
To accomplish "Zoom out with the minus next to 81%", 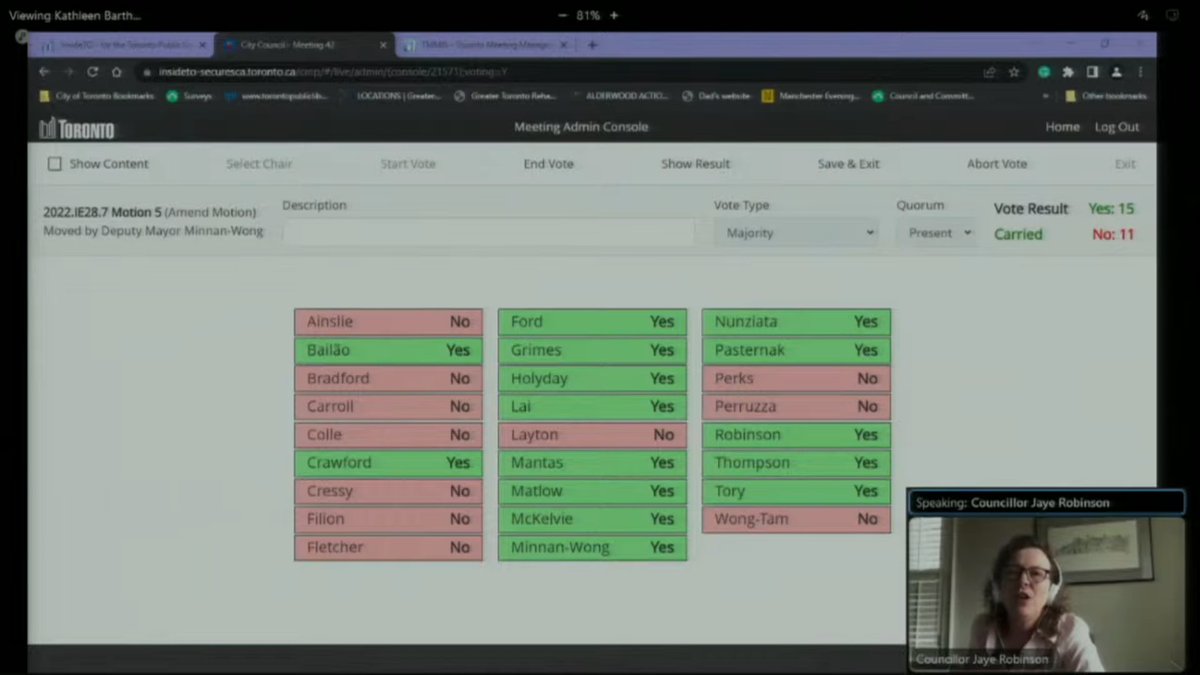I will (564, 16).
